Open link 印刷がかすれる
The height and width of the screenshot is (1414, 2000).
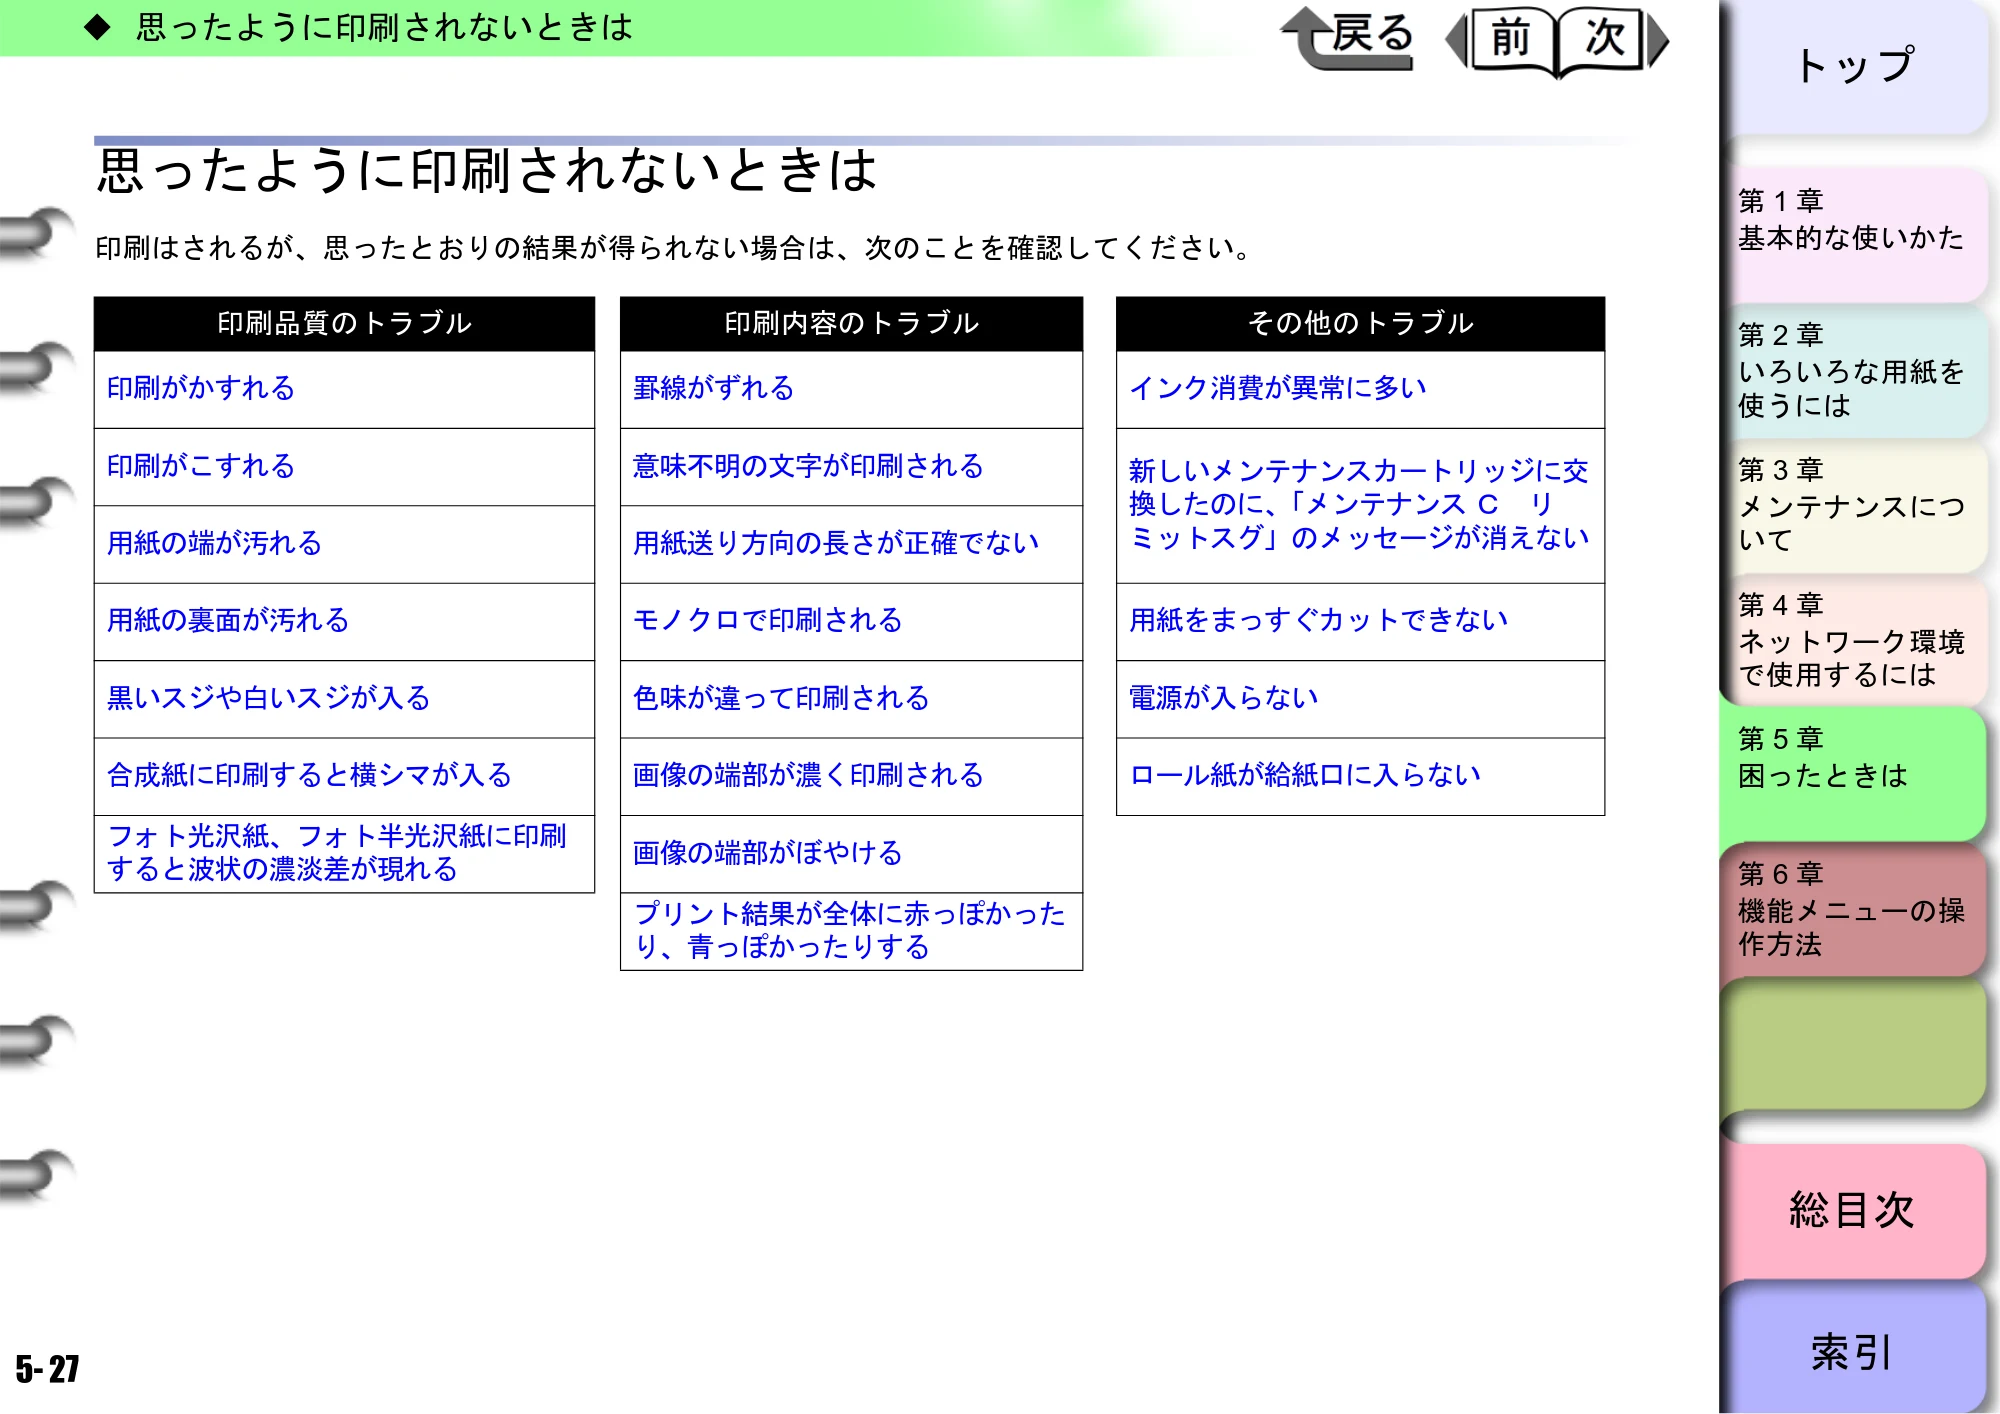(201, 388)
